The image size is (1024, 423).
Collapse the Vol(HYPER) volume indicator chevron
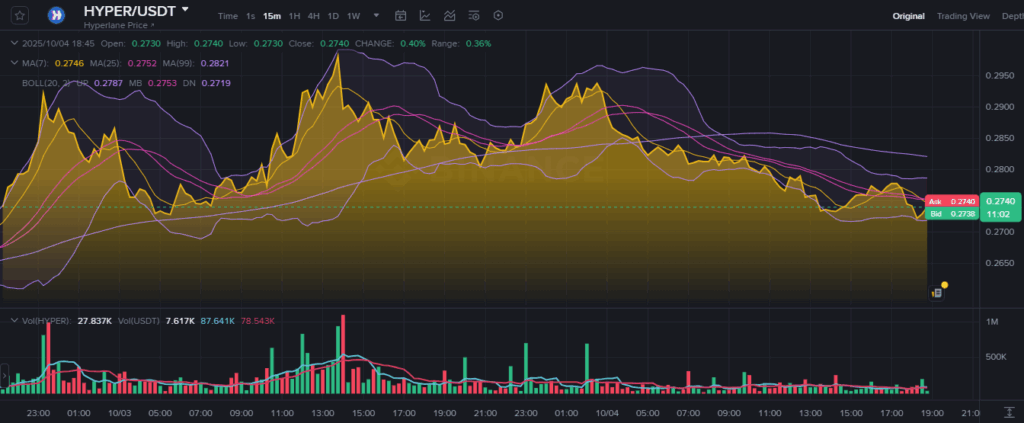12,320
